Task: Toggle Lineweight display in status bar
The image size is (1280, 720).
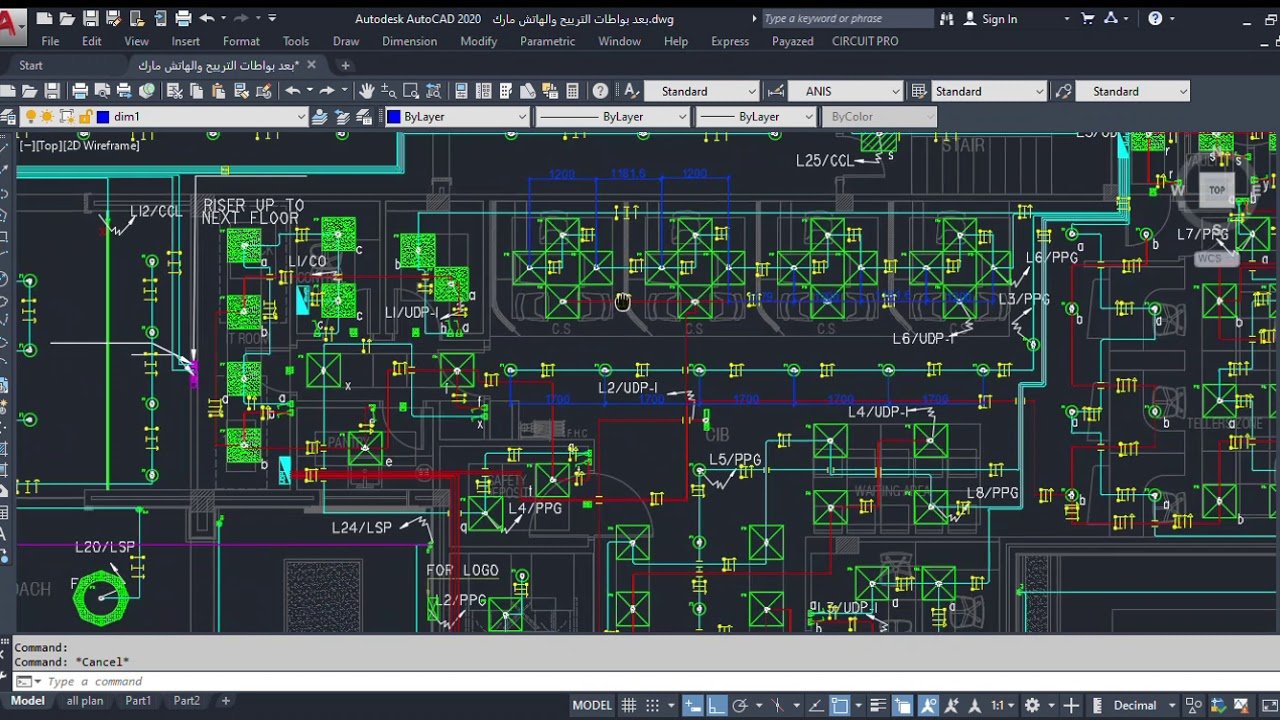Action: (878, 705)
